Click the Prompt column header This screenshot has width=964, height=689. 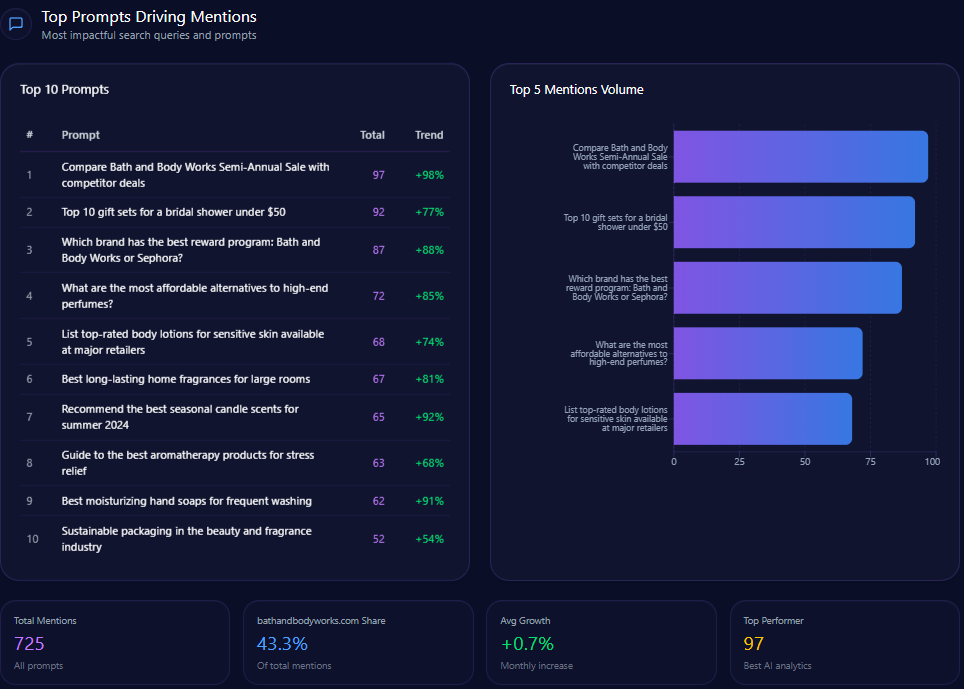80,135
